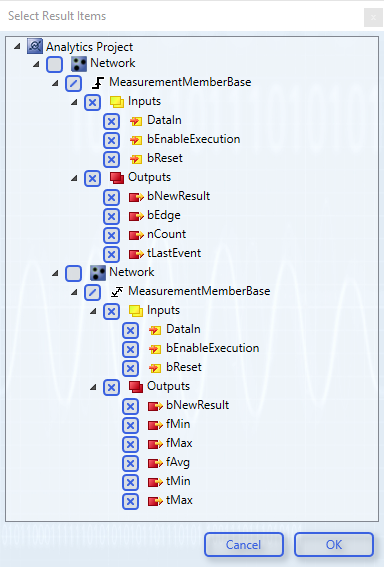Screen dimensions: 384x567
Task: Confirm selection with the OK button
Action: click(334, 545)
